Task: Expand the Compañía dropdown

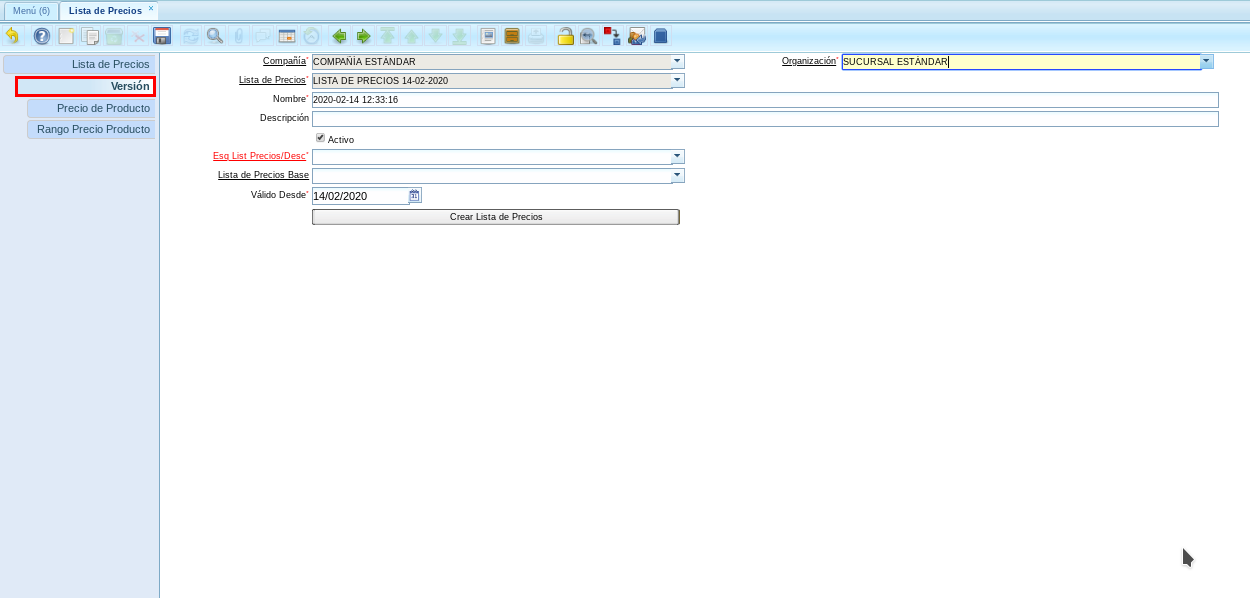Action: (x=678, y=61)
